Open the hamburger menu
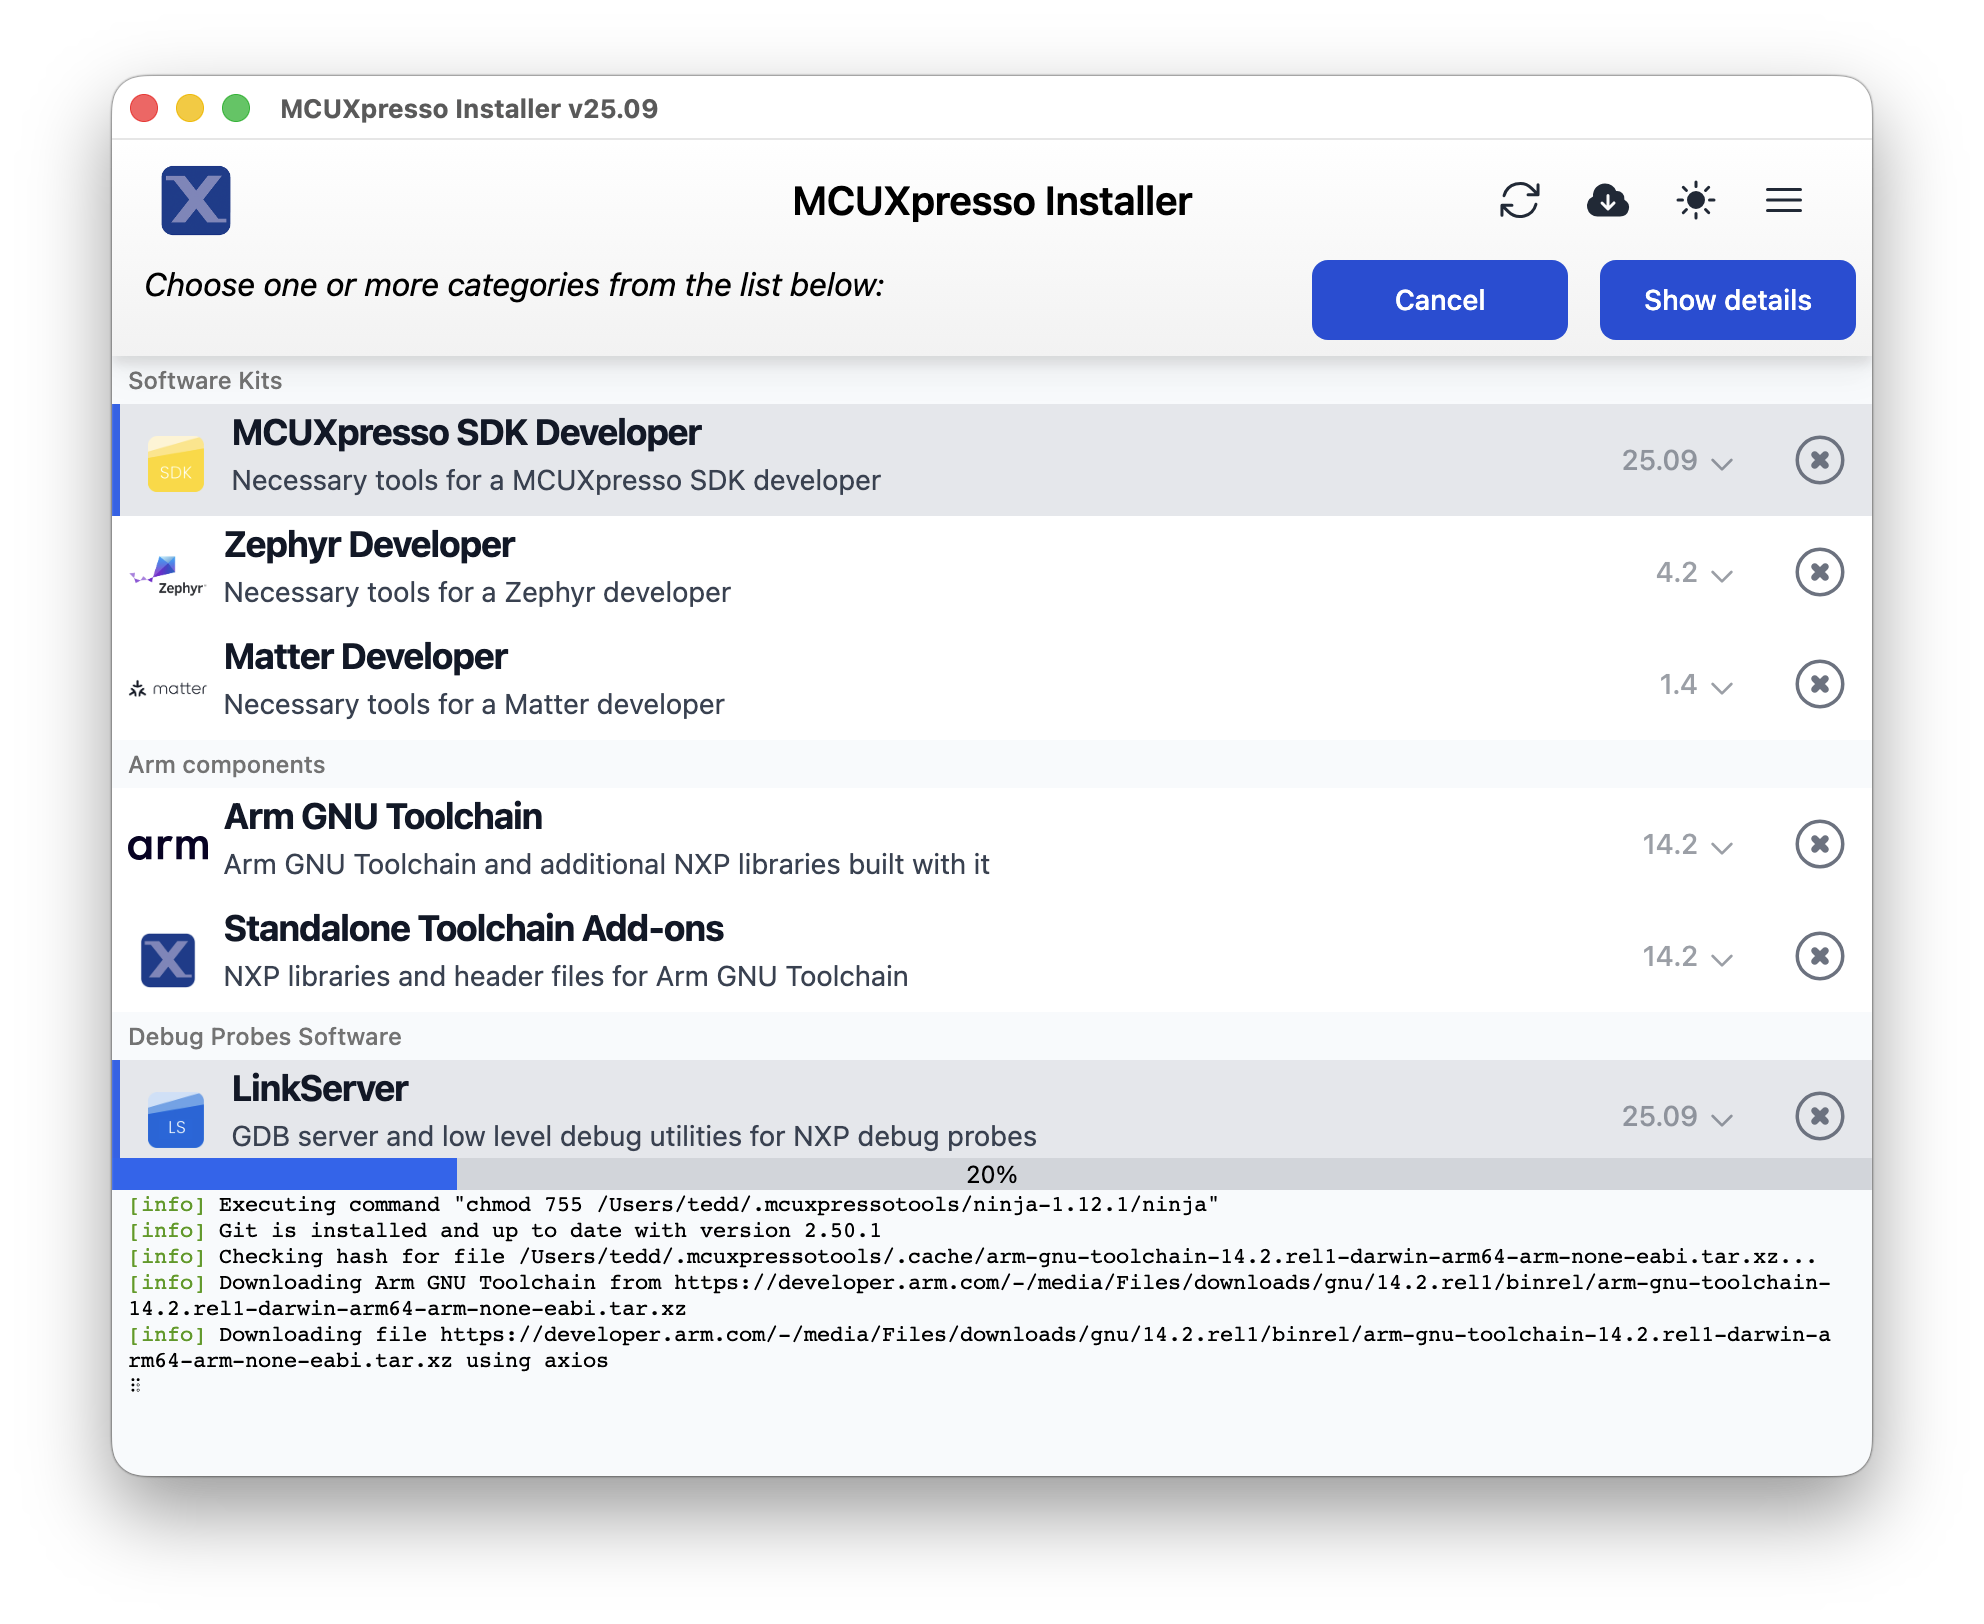The height and width of the screenshot is (1624, 1984). click(x=1783, y=200)
